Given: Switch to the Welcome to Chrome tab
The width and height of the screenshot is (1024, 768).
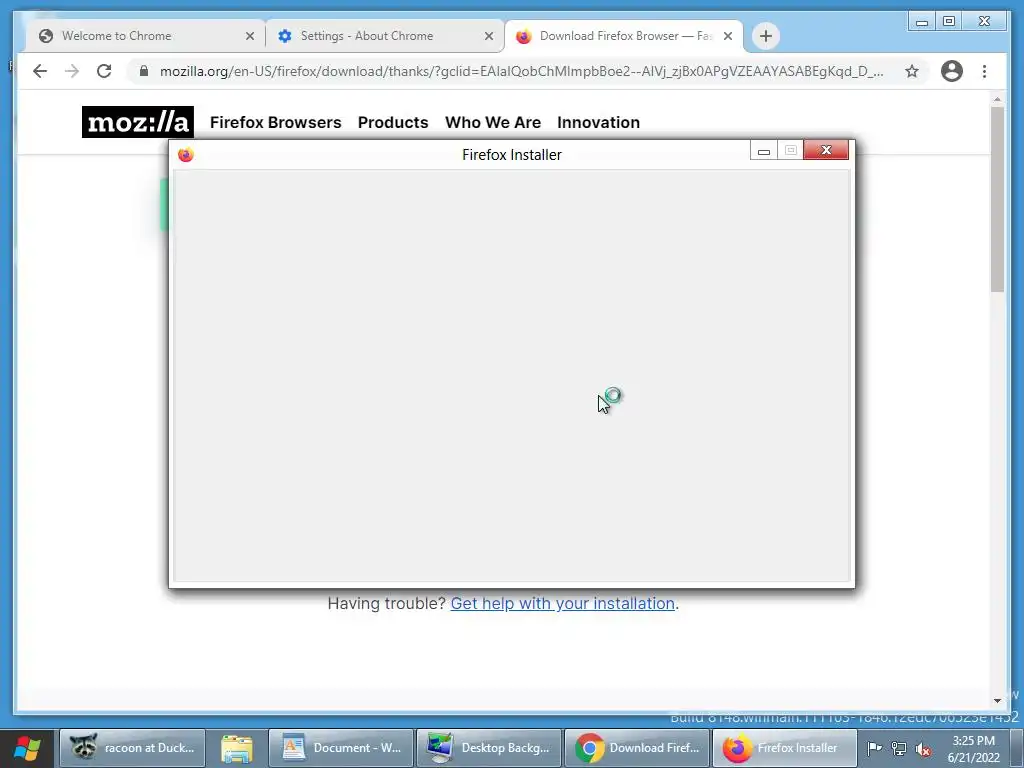Looking at the screenshot, I should pyautogui.click(x=145, y=36).
